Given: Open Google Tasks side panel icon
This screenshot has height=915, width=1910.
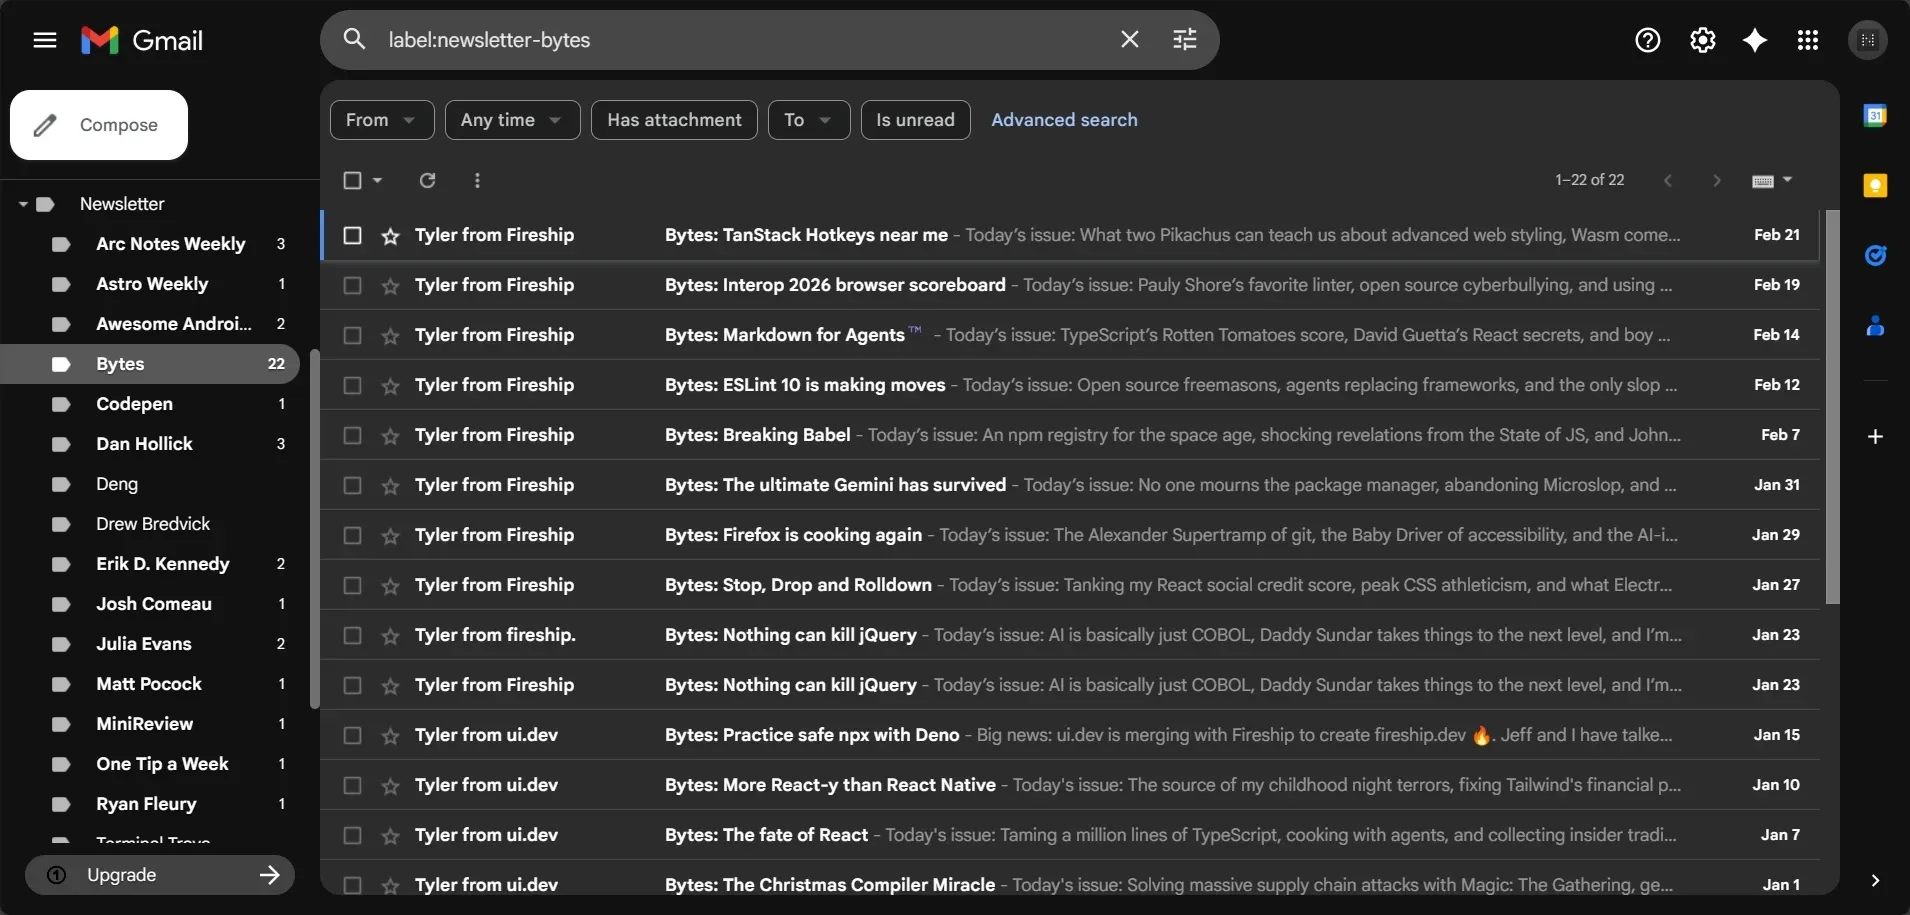Looking at the screenshot, I should tap(1875, 255).
